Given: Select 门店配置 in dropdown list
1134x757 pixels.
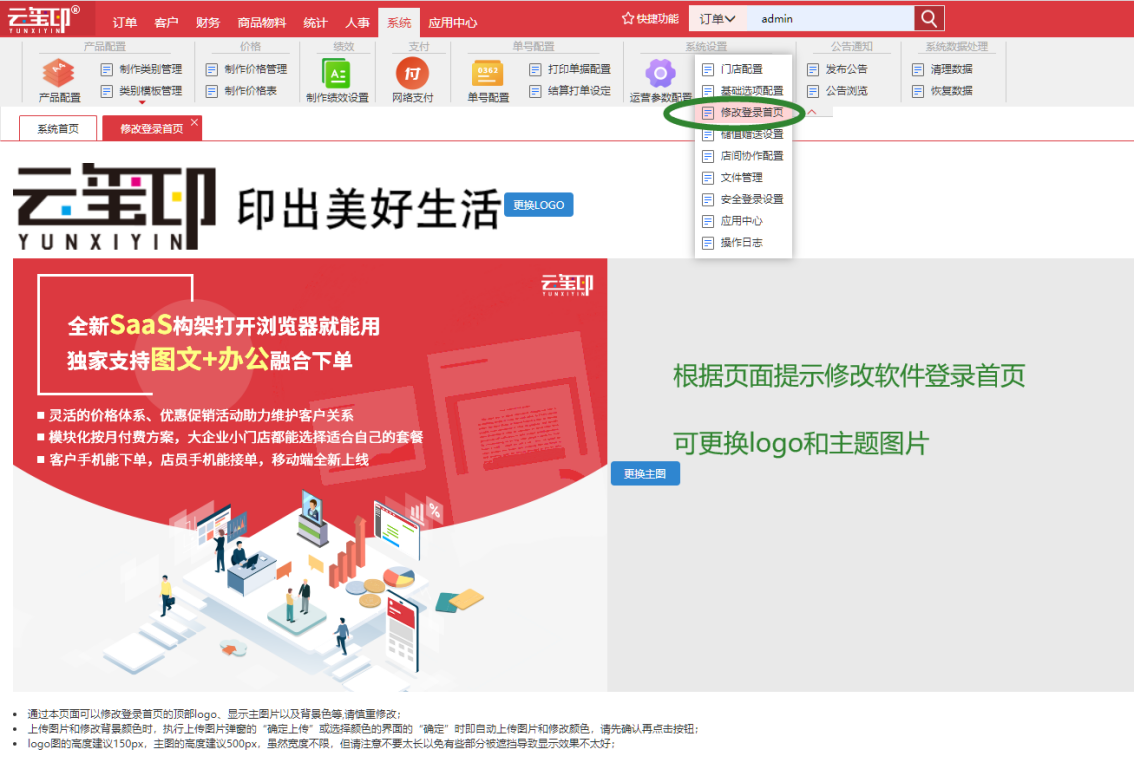Looking at the screenshot, I should (x=743, y=69).
